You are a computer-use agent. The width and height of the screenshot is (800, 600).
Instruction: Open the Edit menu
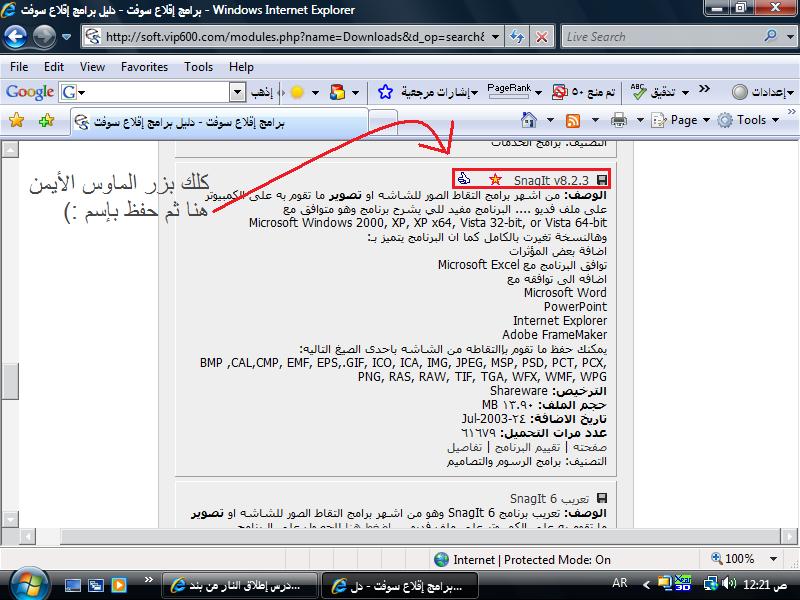click(54, 67)
